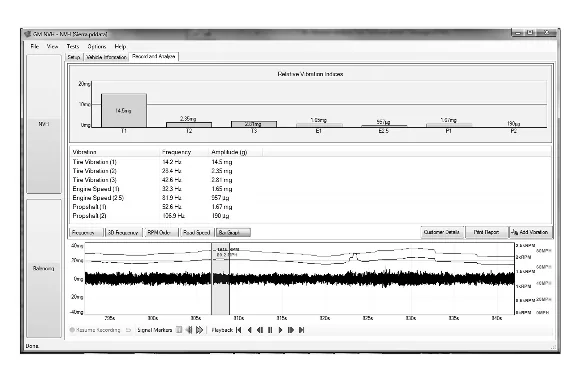
Task: Pause playback
Action: click(270, 330)
